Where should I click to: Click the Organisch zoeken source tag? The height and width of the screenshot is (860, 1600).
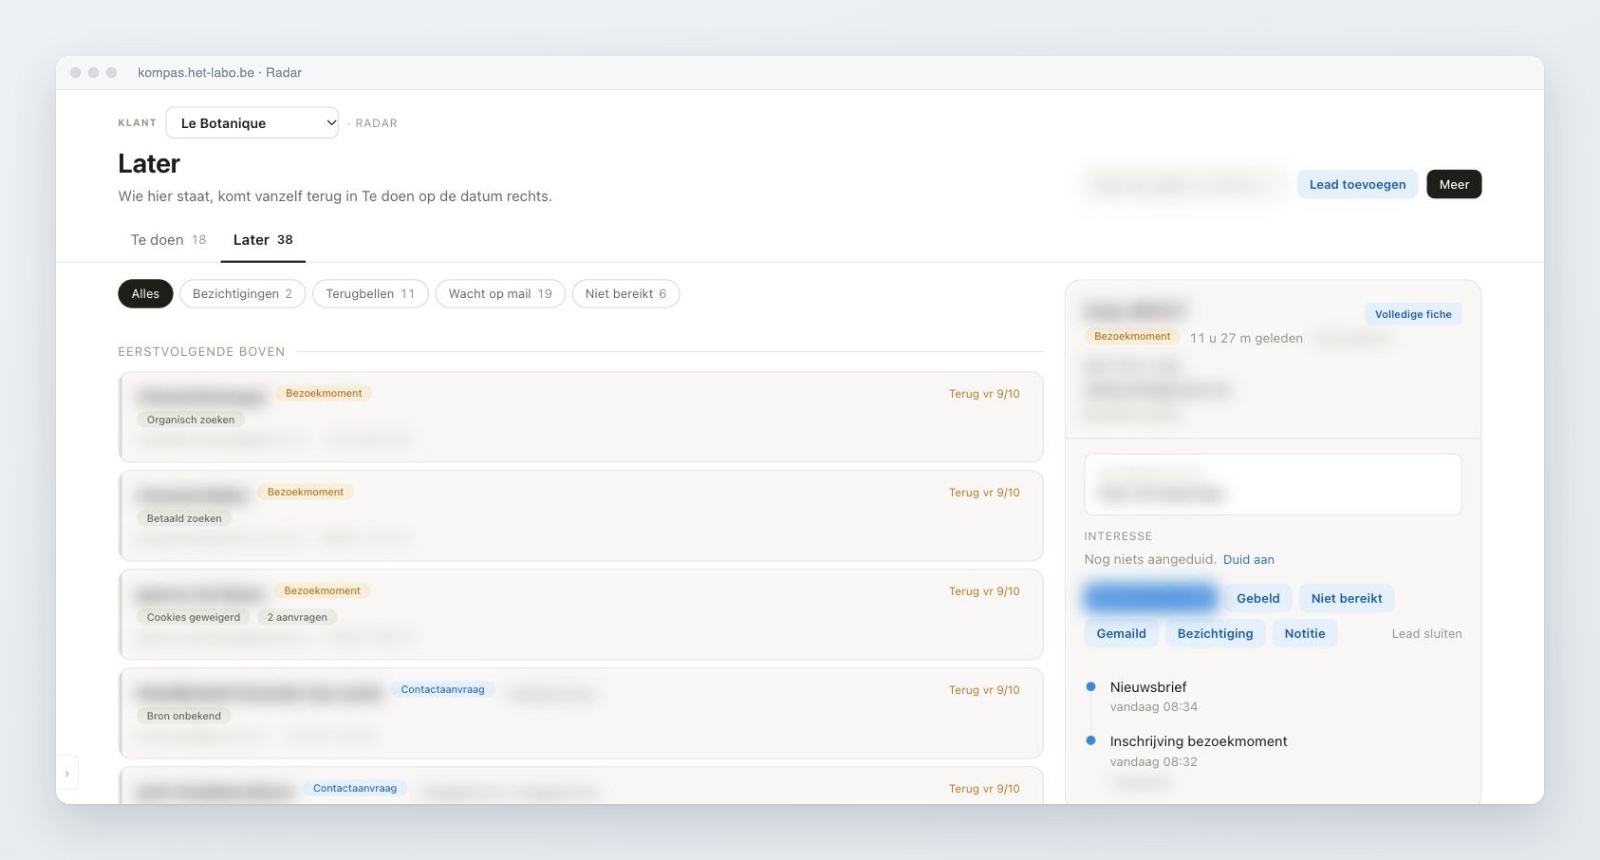pyautogui.click(x=191, y=420)
